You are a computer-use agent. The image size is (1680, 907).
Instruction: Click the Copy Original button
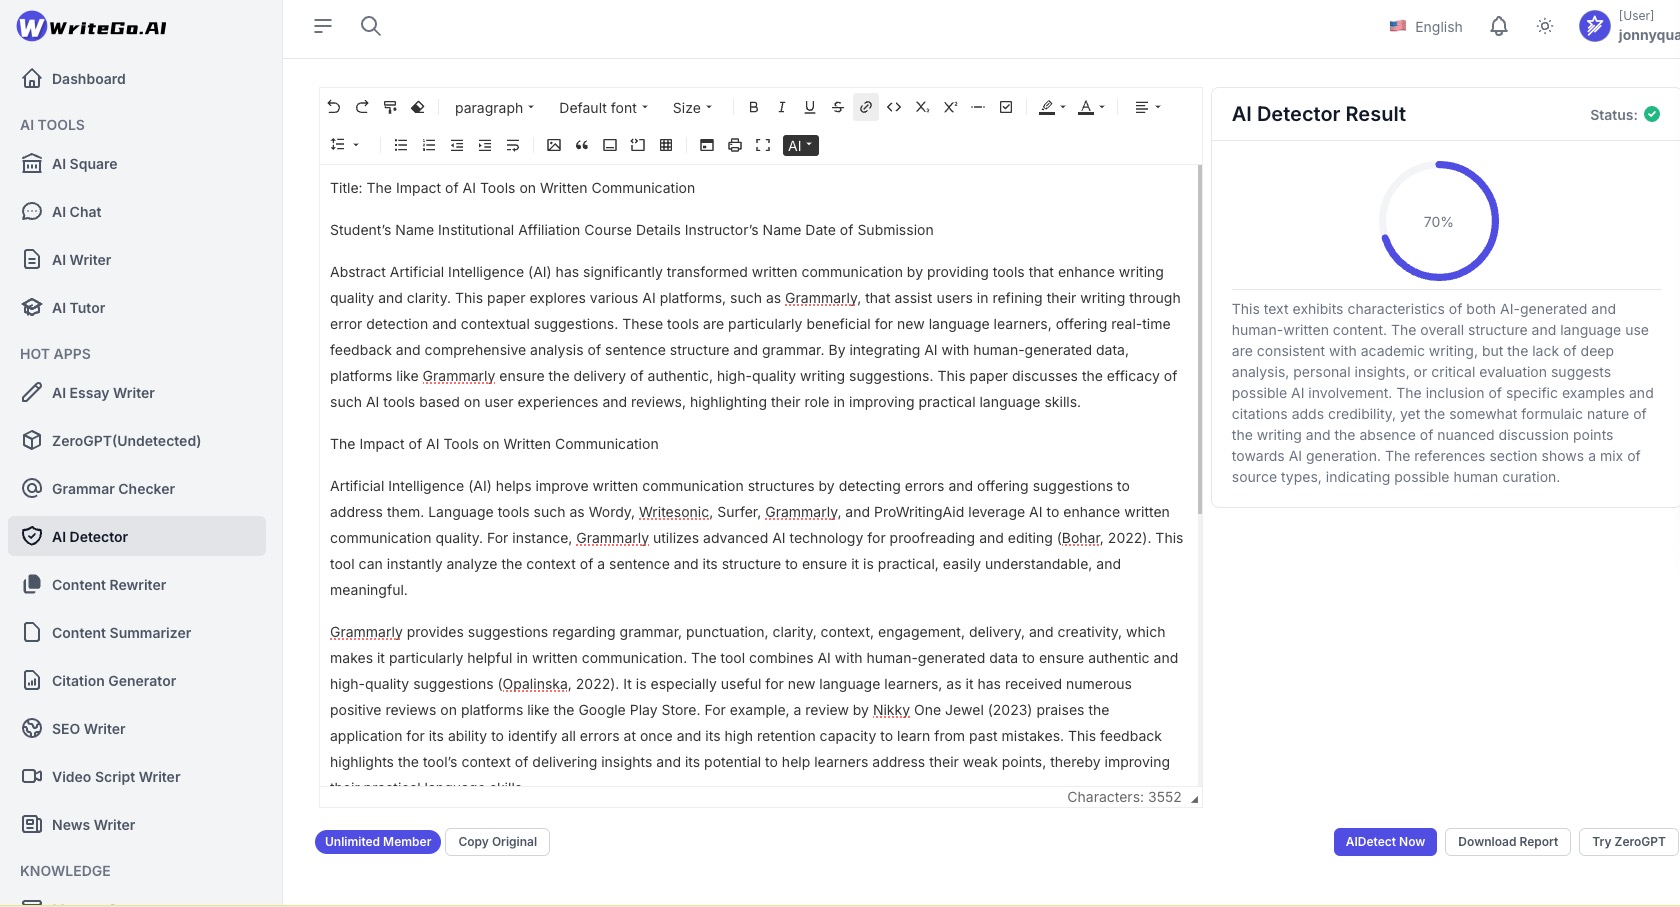pos(498,842)
